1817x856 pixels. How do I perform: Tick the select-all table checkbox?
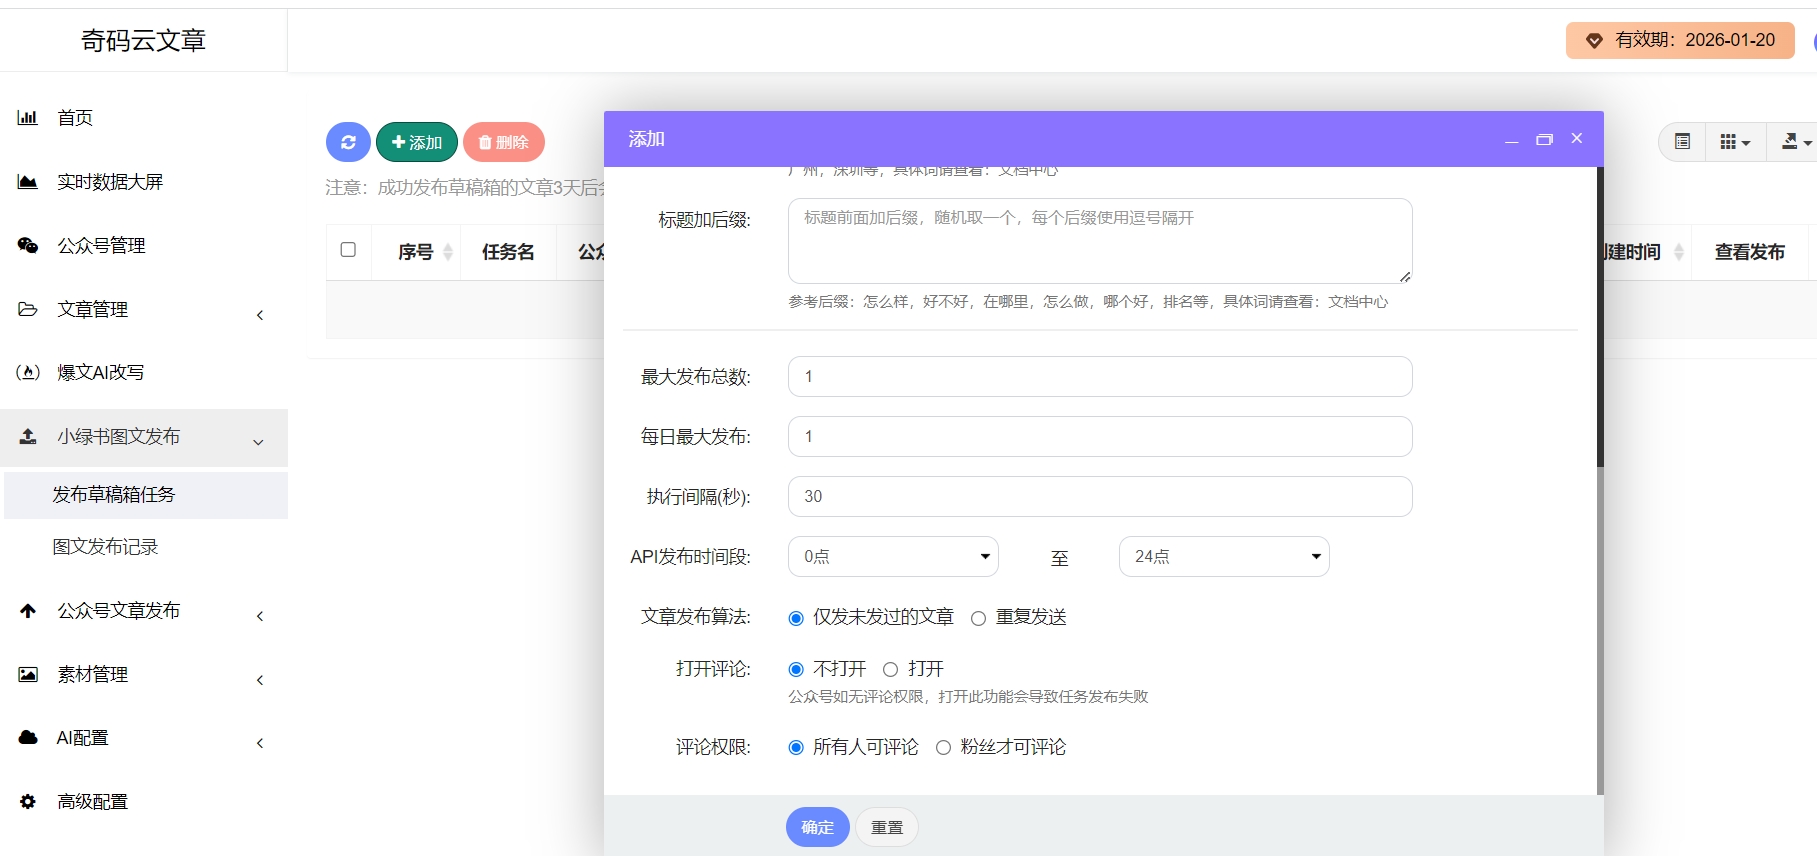click(x=348, y=250)
